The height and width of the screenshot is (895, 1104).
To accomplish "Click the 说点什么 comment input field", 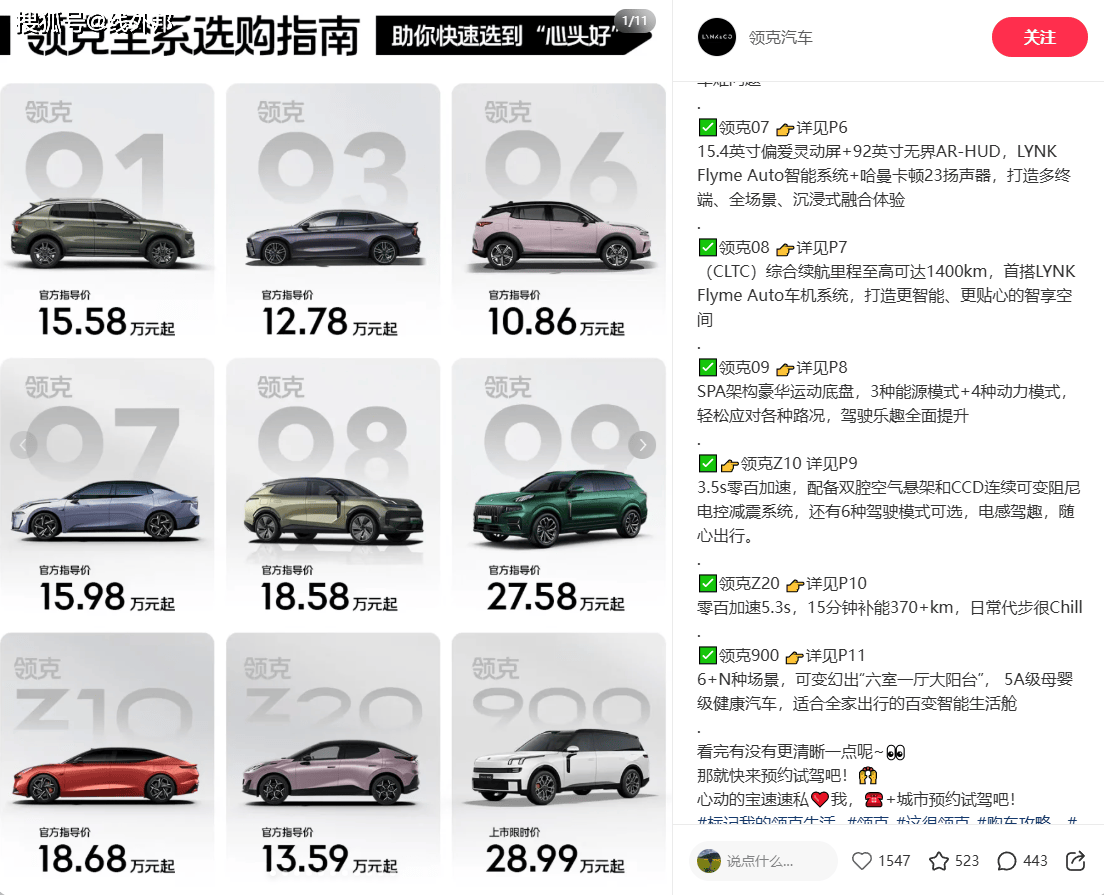I will 764,860.
